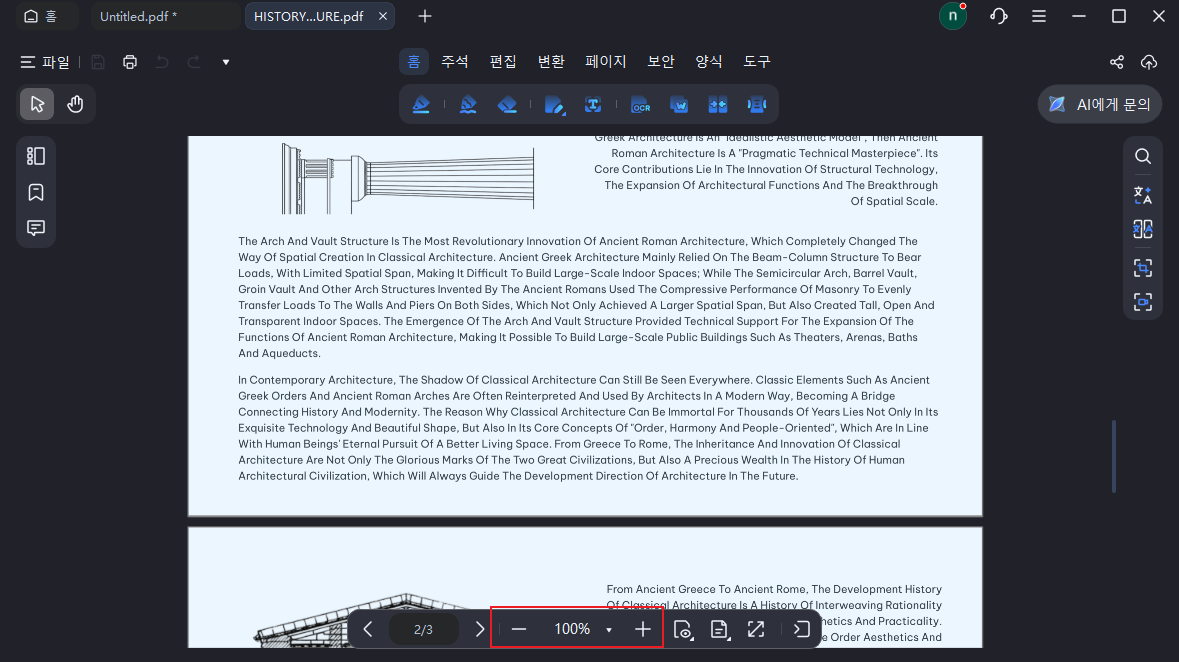Zoom in with the plus button
Viewport: 1179px width, 662px height.
pyautogui.click(x=643, y=629)
